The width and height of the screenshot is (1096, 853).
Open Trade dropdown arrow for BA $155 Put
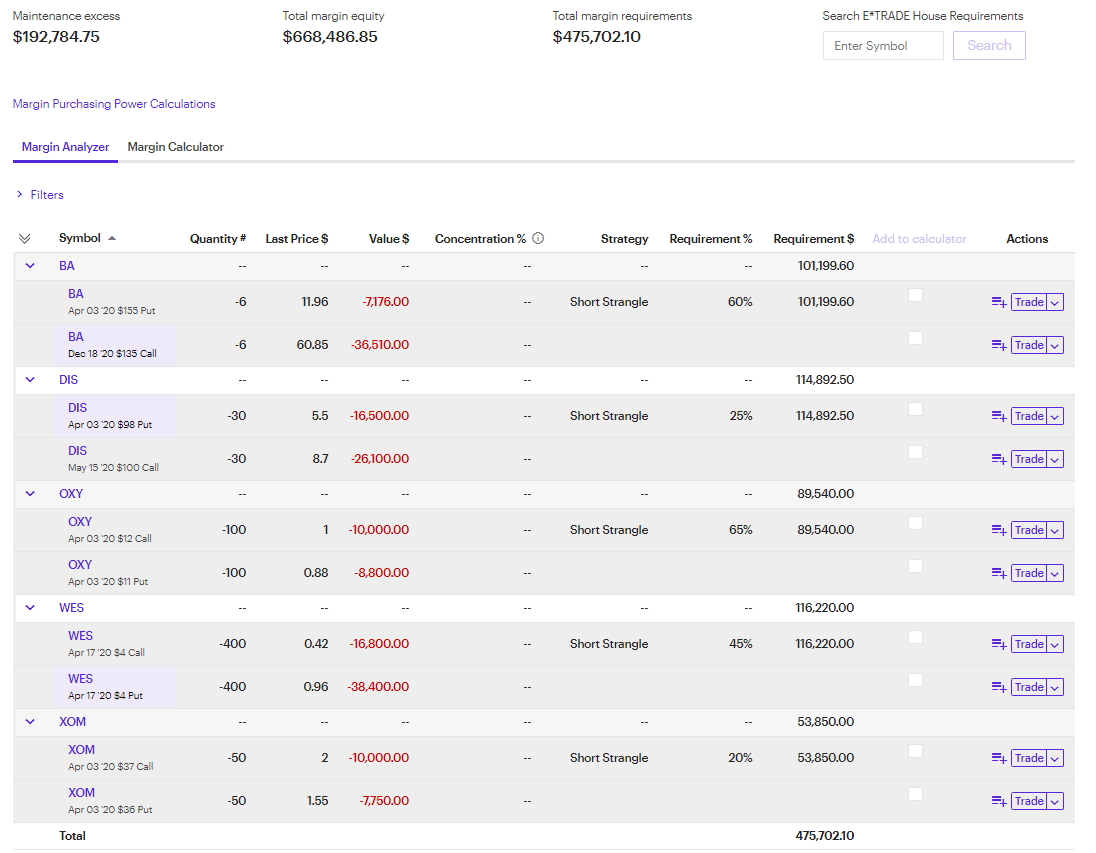tap(1055, 302)
